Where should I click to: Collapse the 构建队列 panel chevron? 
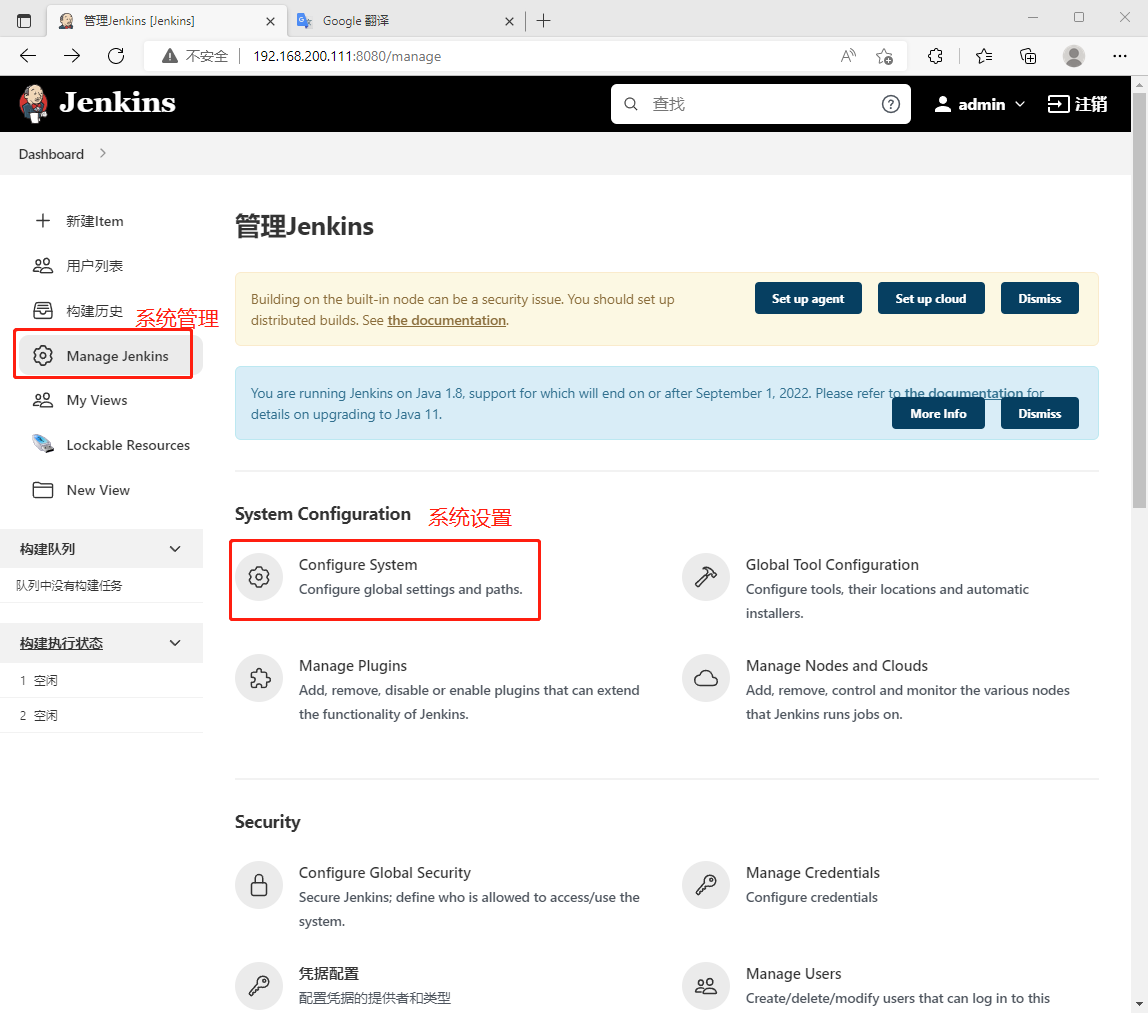click(x=175, y=549)
